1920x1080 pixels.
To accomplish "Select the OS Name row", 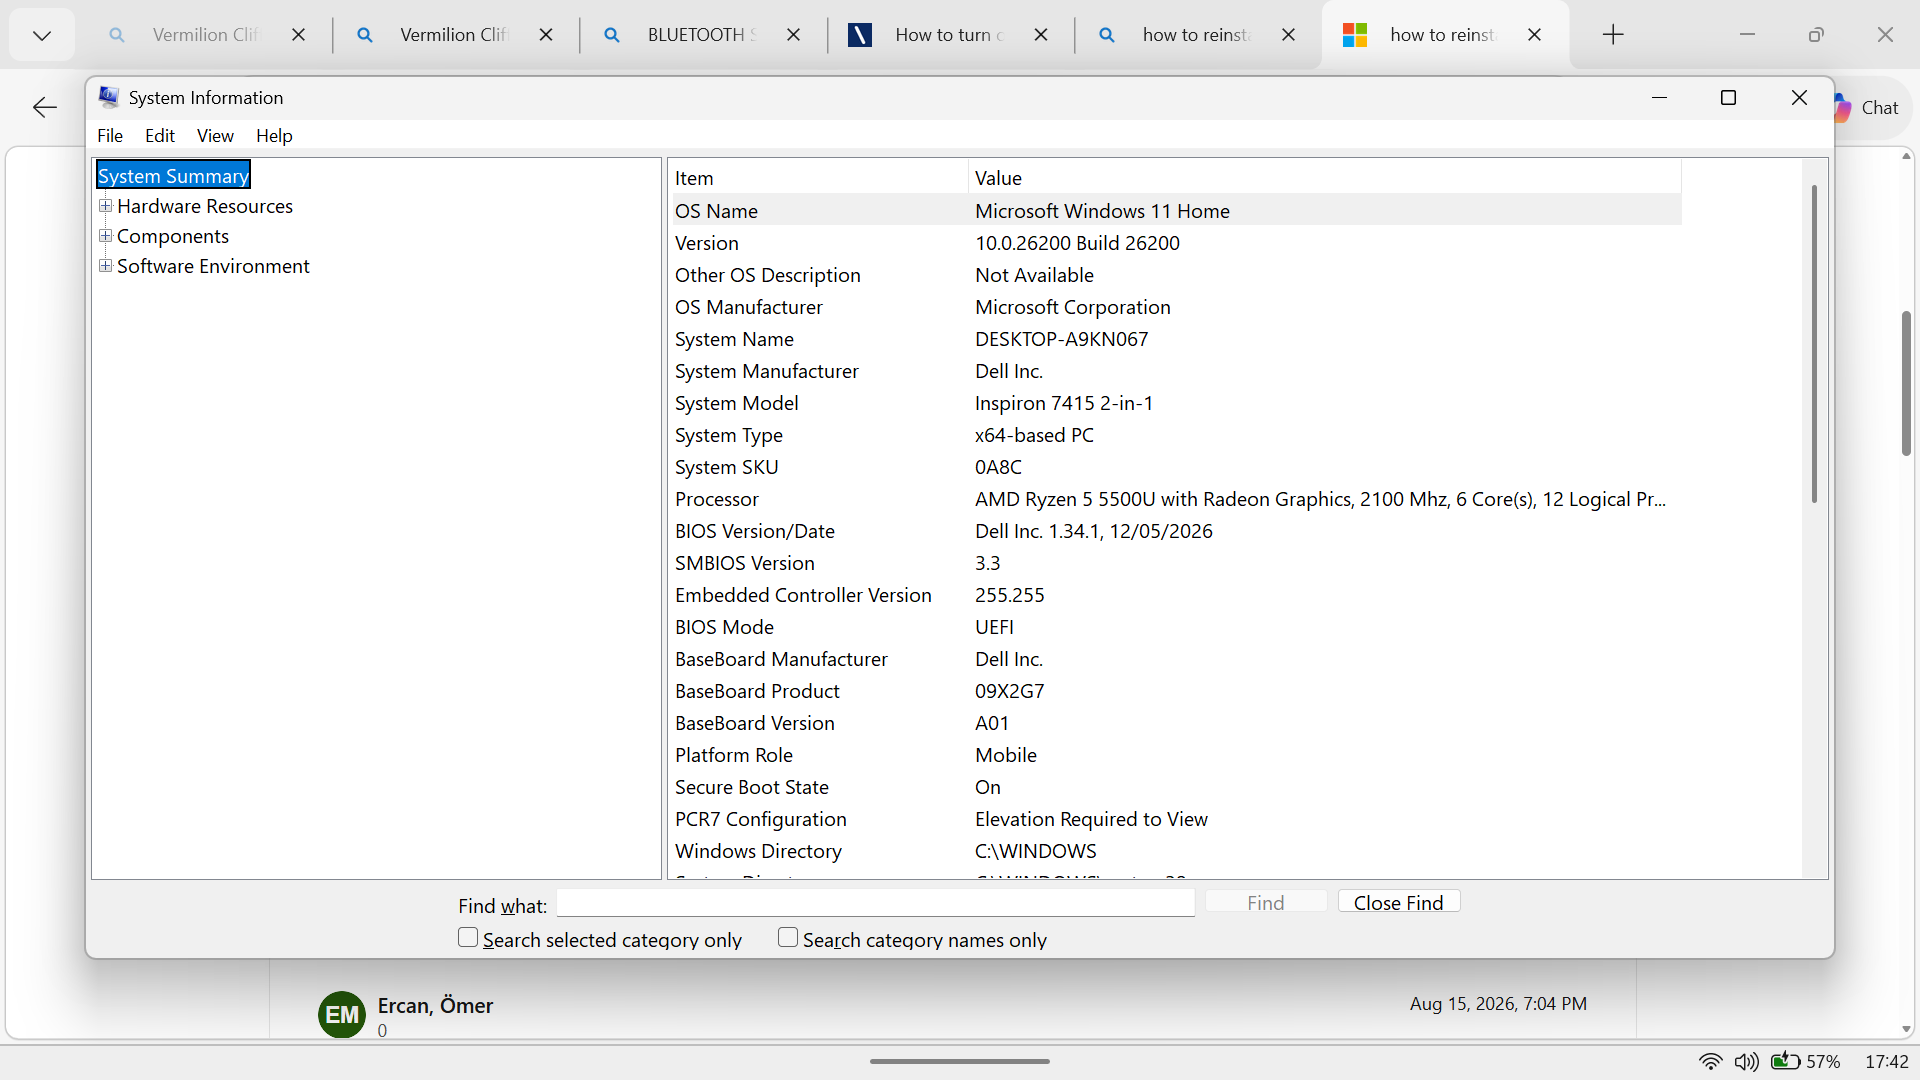I will click(x=1175, y=211).
